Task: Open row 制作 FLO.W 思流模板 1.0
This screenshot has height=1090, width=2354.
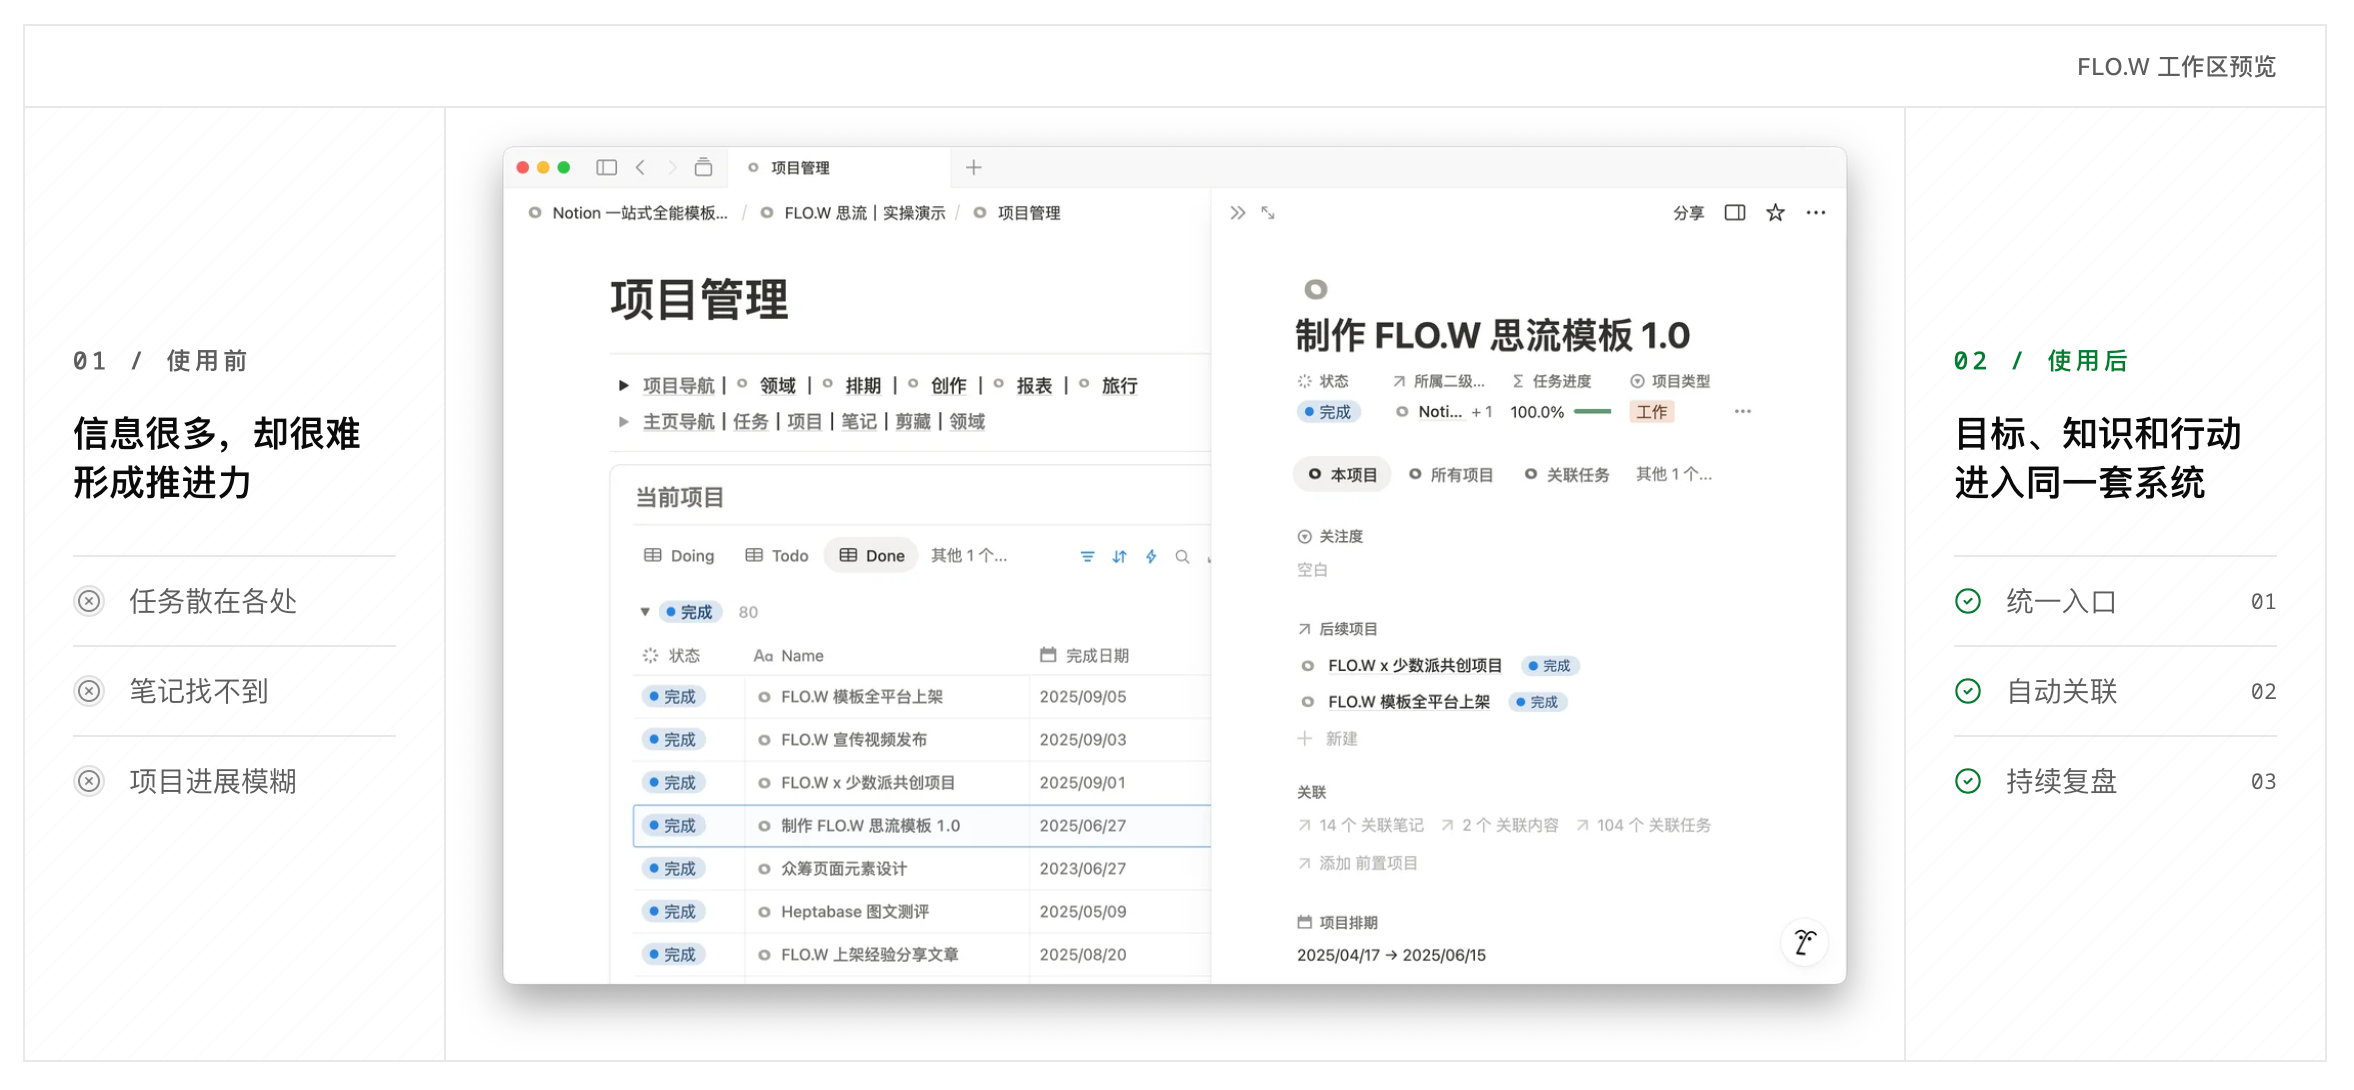Action: 870,825
